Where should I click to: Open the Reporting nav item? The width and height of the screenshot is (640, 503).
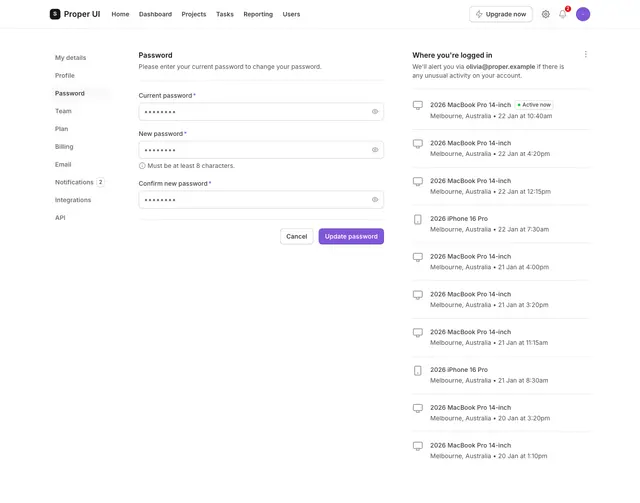(x=258, y=14)
